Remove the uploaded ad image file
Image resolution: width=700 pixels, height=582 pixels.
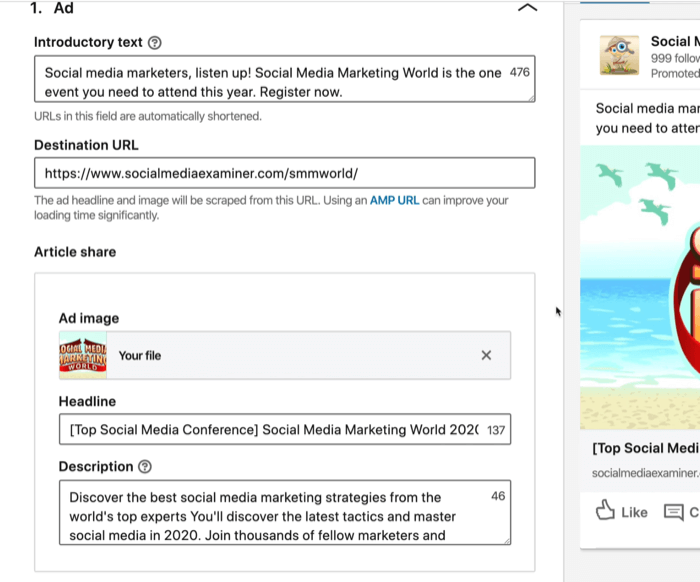(x=486, y=355)
